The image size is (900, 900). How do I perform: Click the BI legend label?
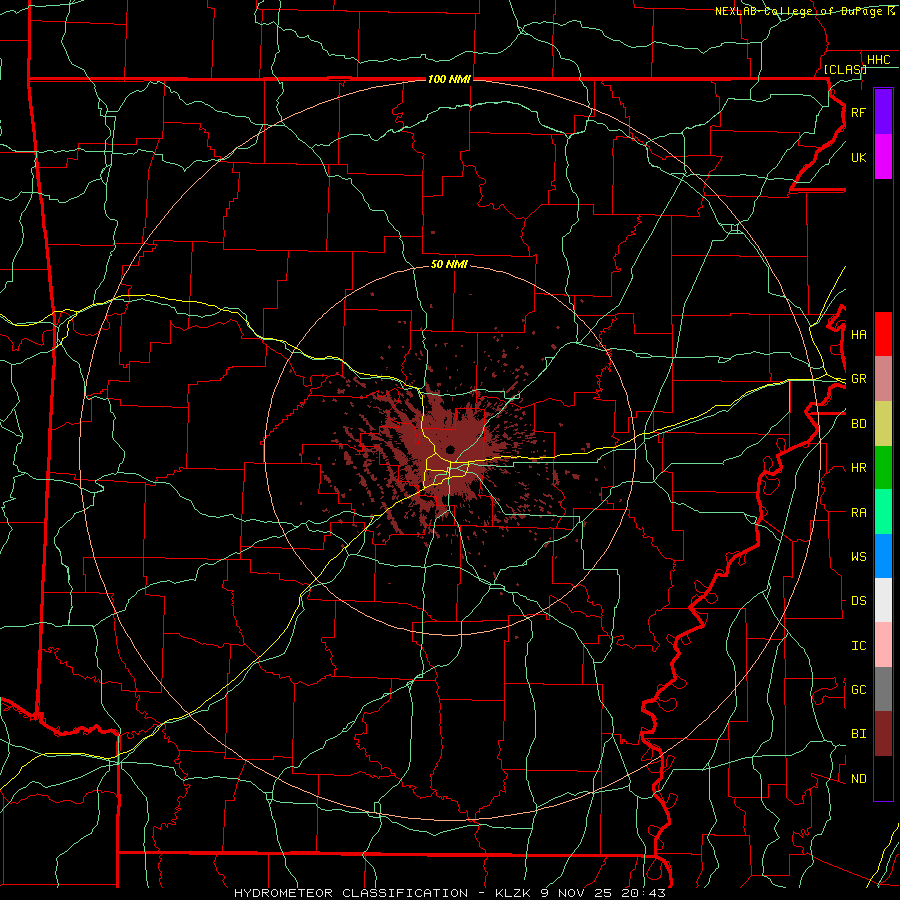(858, 734)
